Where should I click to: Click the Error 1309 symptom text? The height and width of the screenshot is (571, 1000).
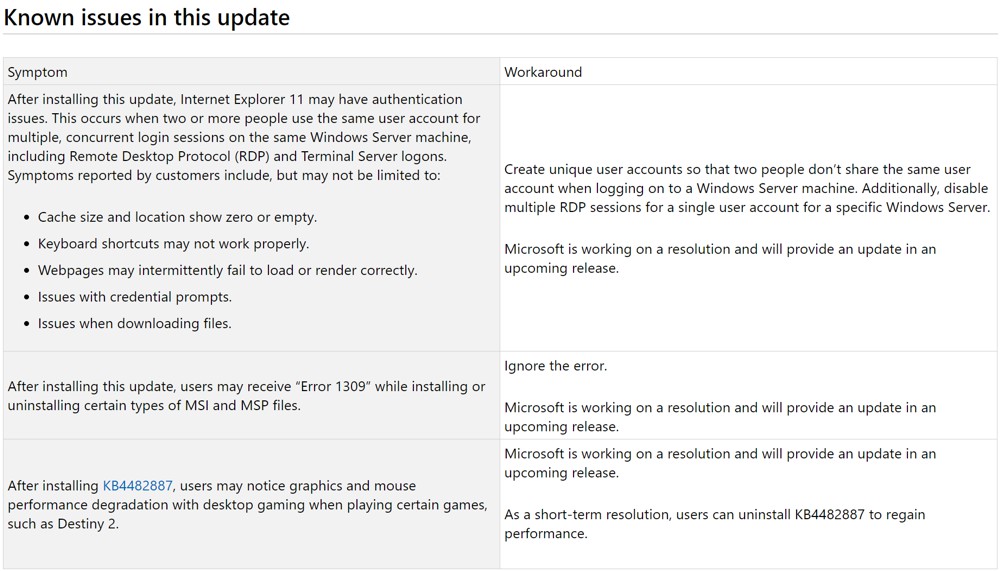[x=246, y=396]
